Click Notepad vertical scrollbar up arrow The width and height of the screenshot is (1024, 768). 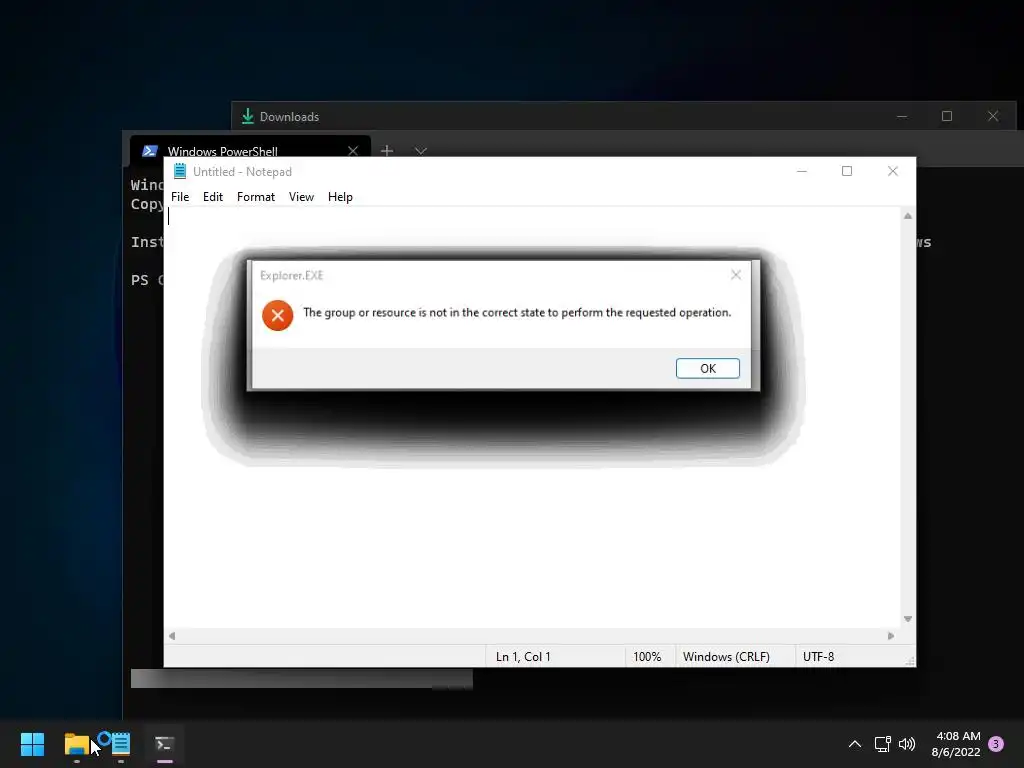908,216
